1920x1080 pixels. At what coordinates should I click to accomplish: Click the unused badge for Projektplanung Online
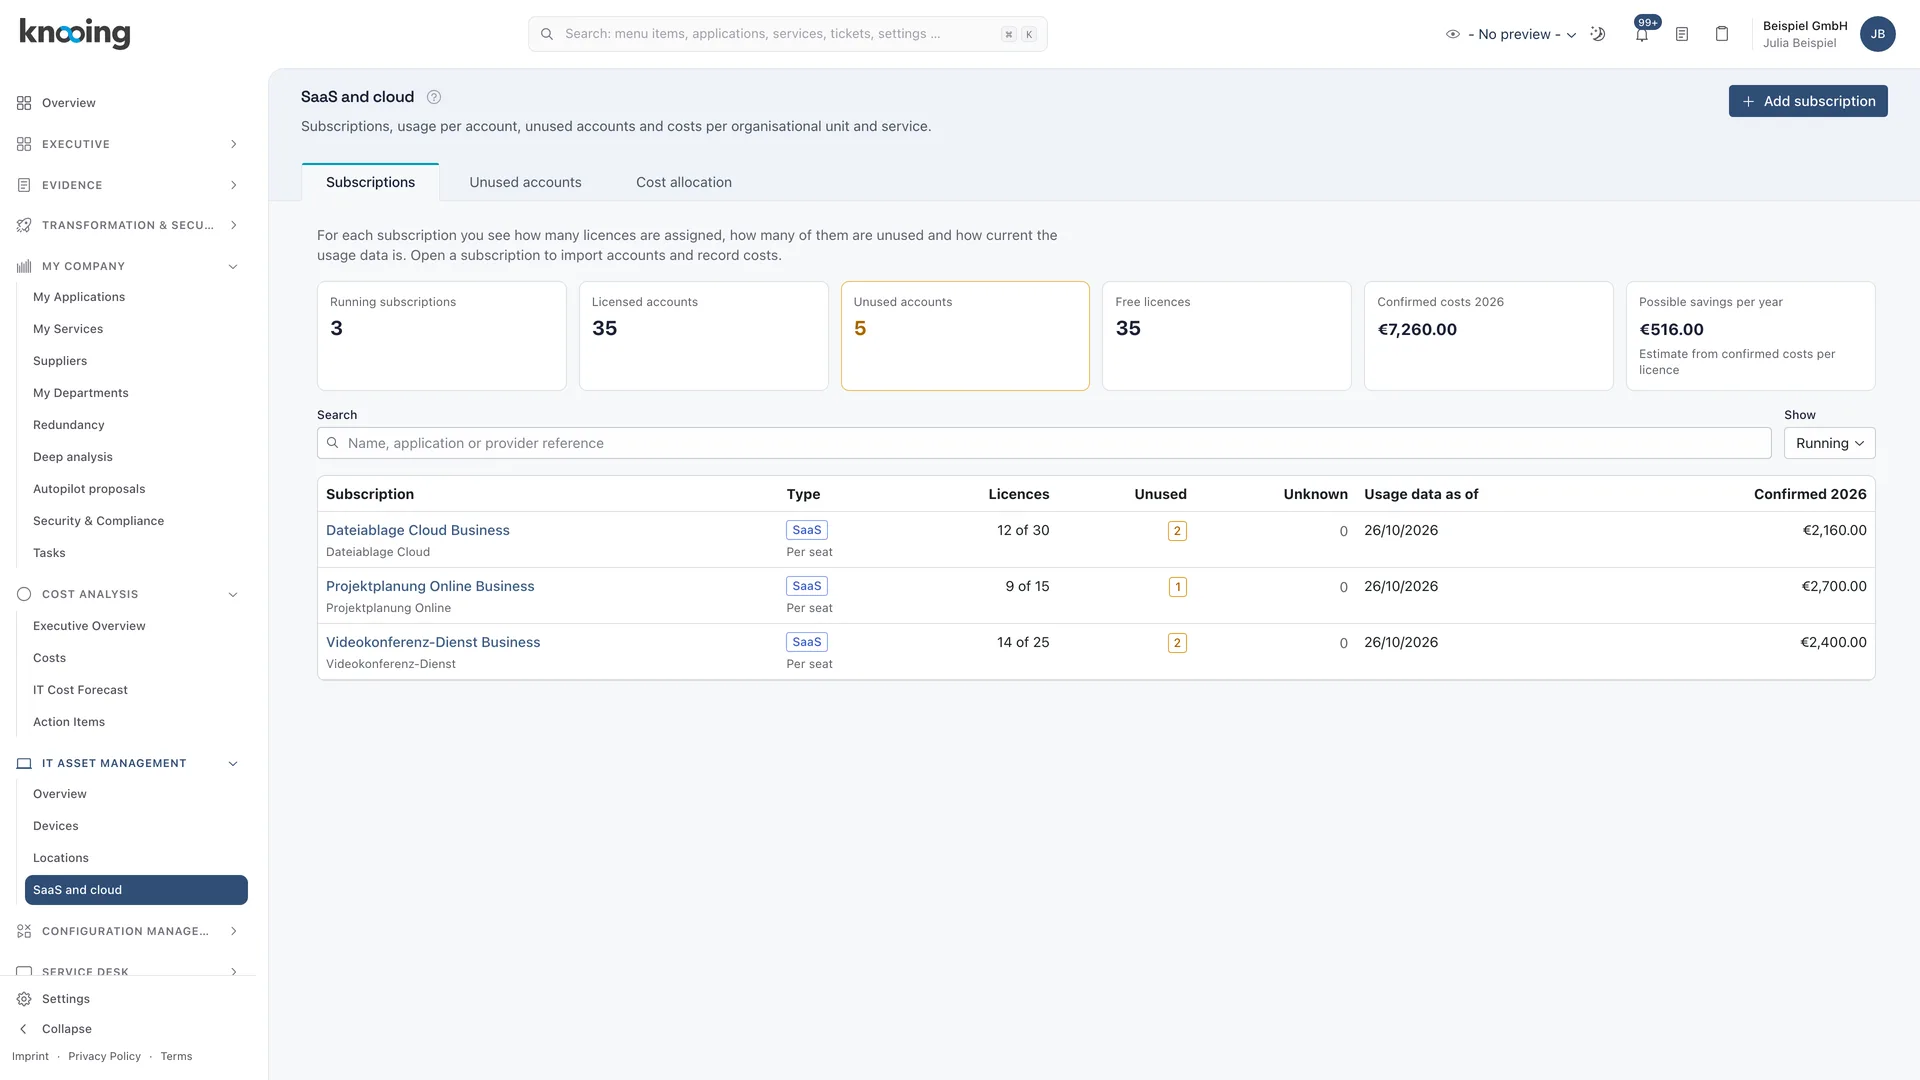(1178, 587)
